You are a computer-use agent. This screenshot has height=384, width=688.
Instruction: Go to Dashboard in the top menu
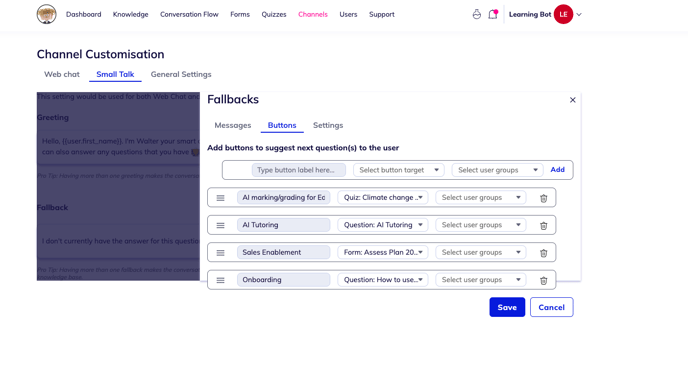83,14
